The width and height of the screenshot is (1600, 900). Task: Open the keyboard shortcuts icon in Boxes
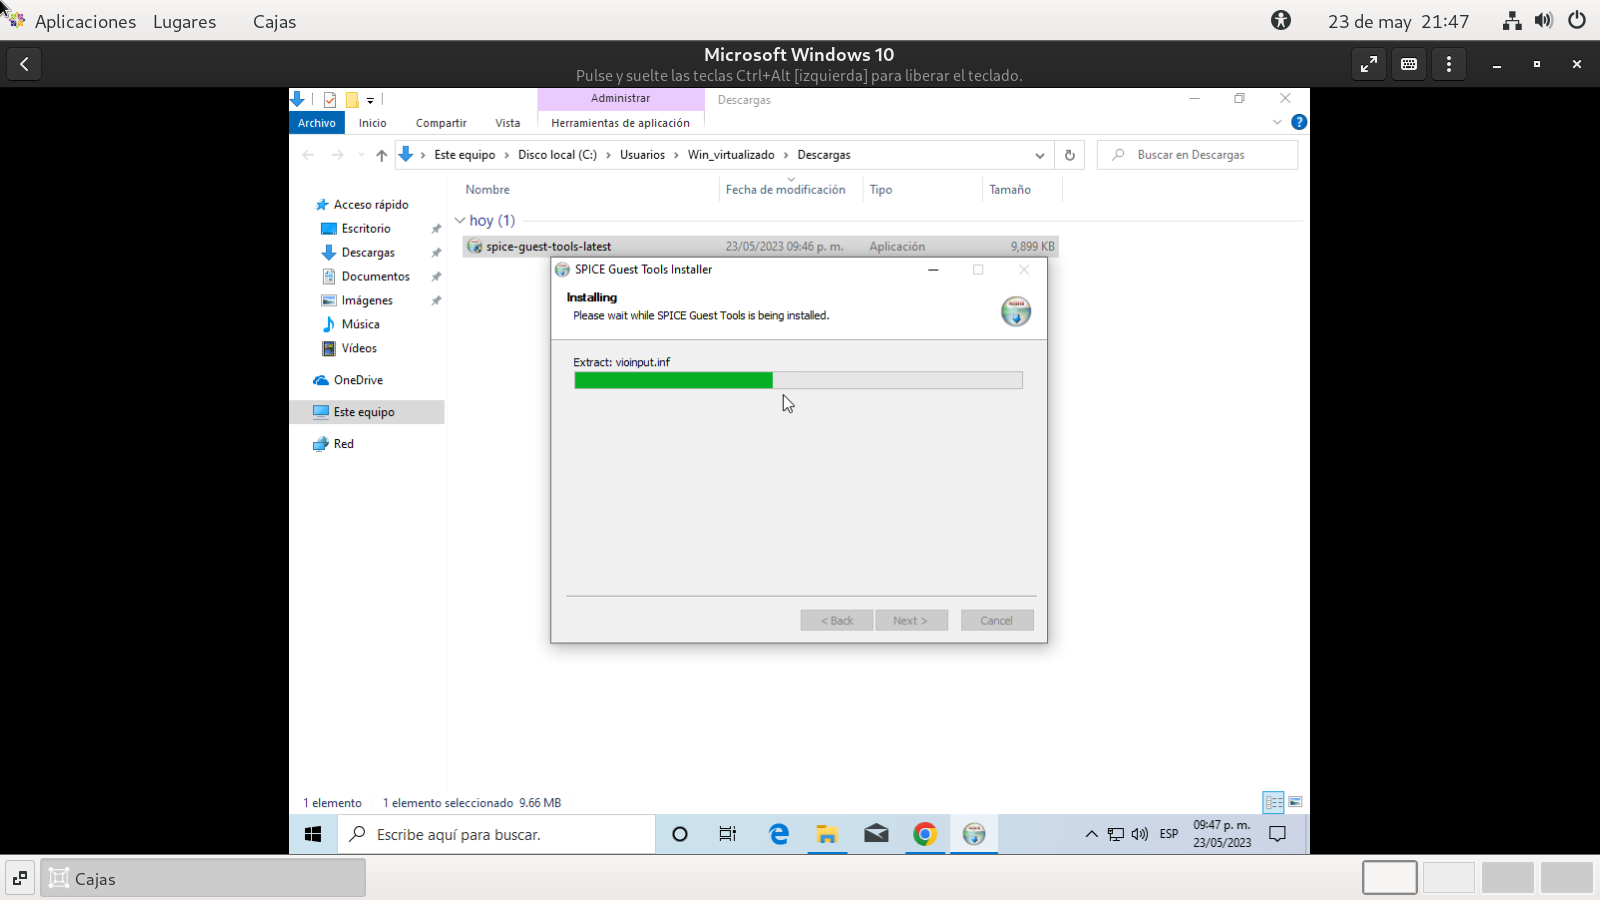(1409, 64)
